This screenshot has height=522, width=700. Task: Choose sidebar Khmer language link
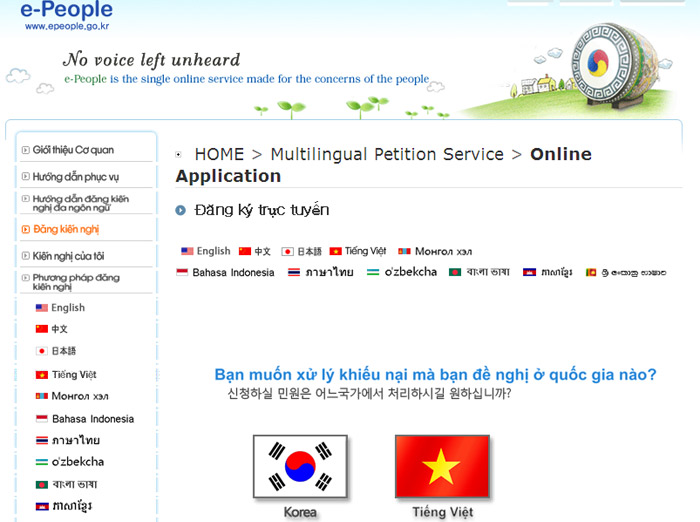72,506
